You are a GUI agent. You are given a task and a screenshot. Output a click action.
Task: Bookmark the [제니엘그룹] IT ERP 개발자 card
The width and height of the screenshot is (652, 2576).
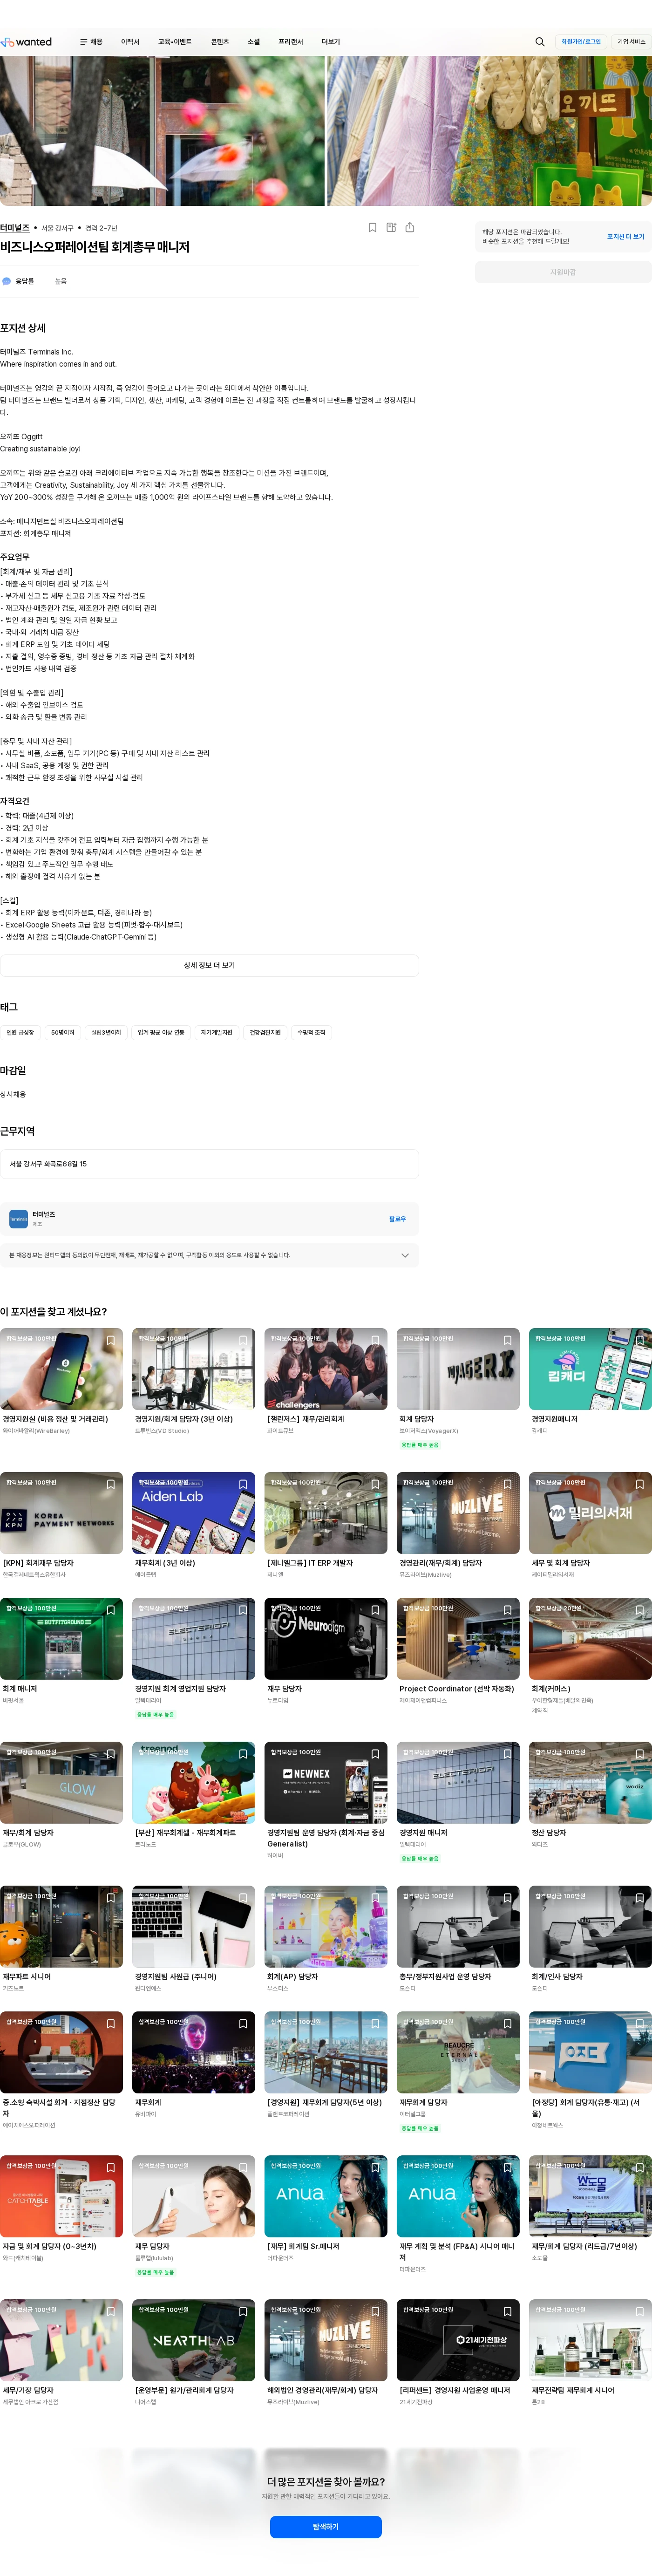coord(375,1485)
